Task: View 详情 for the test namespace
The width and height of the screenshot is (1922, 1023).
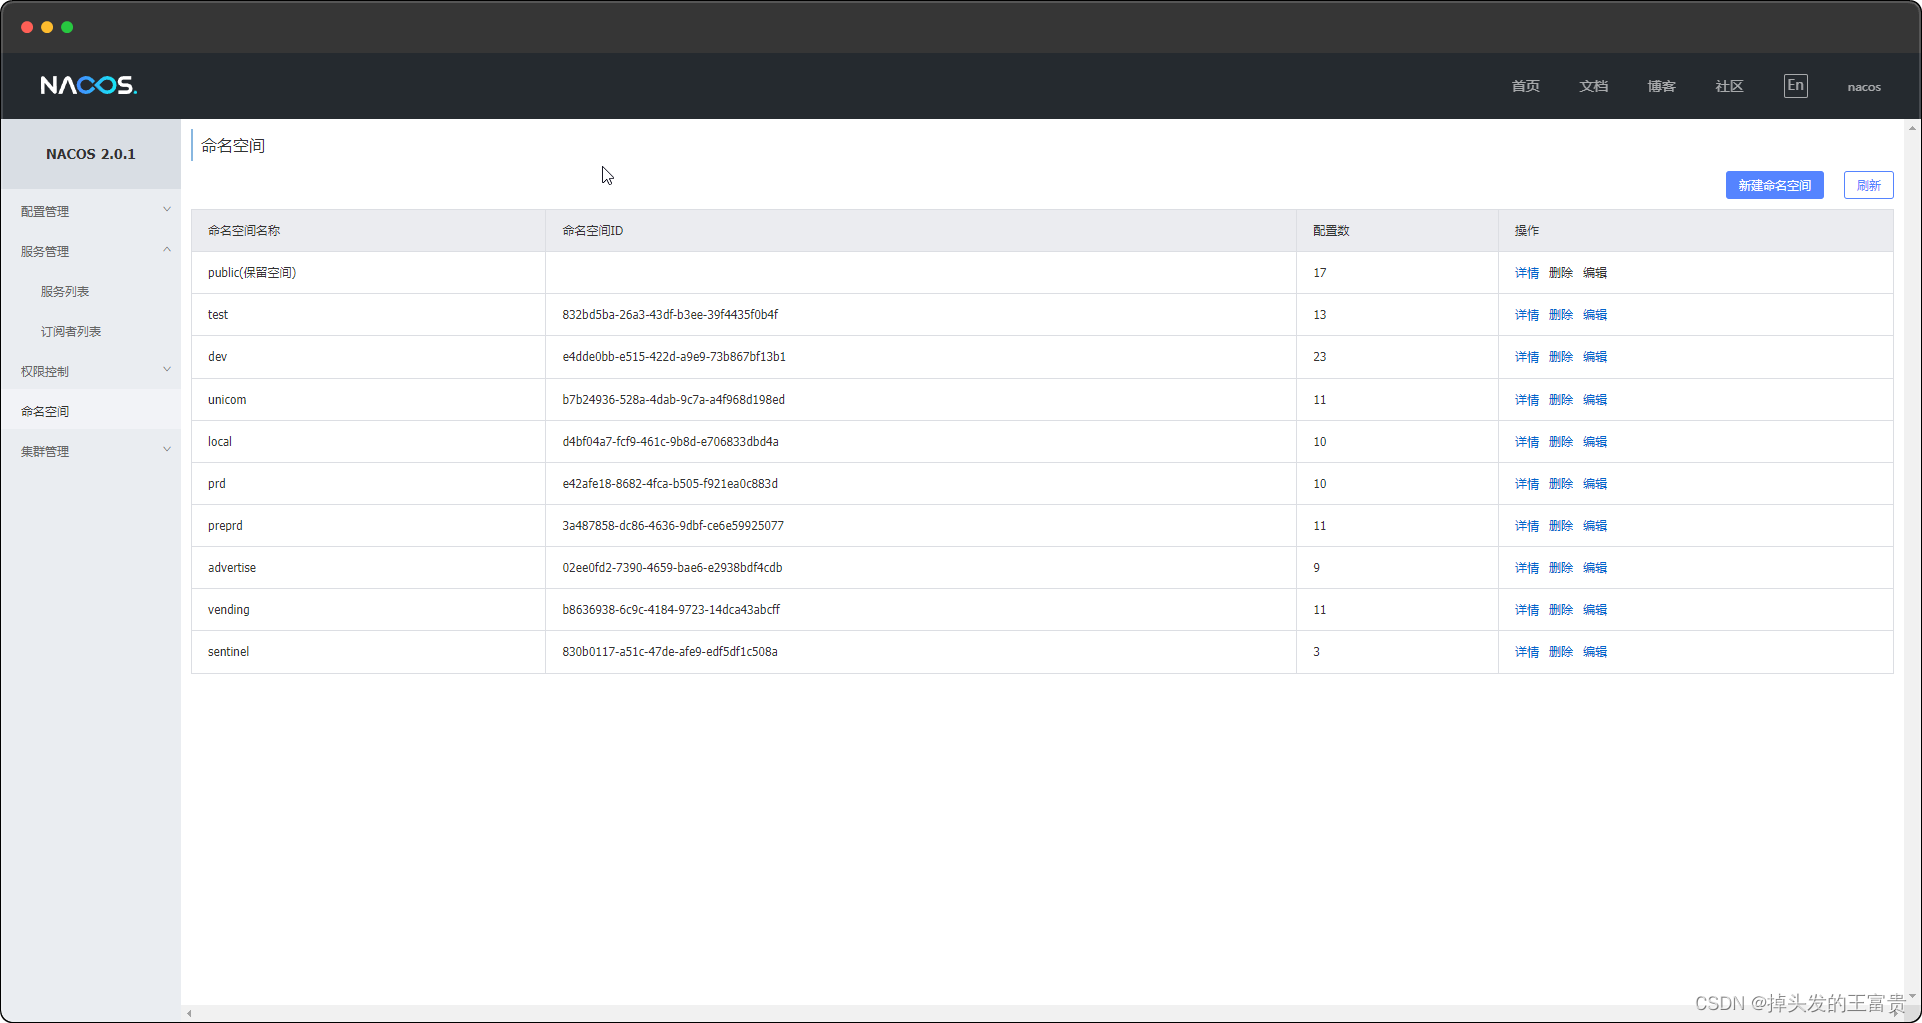Action: point(1526,315)
